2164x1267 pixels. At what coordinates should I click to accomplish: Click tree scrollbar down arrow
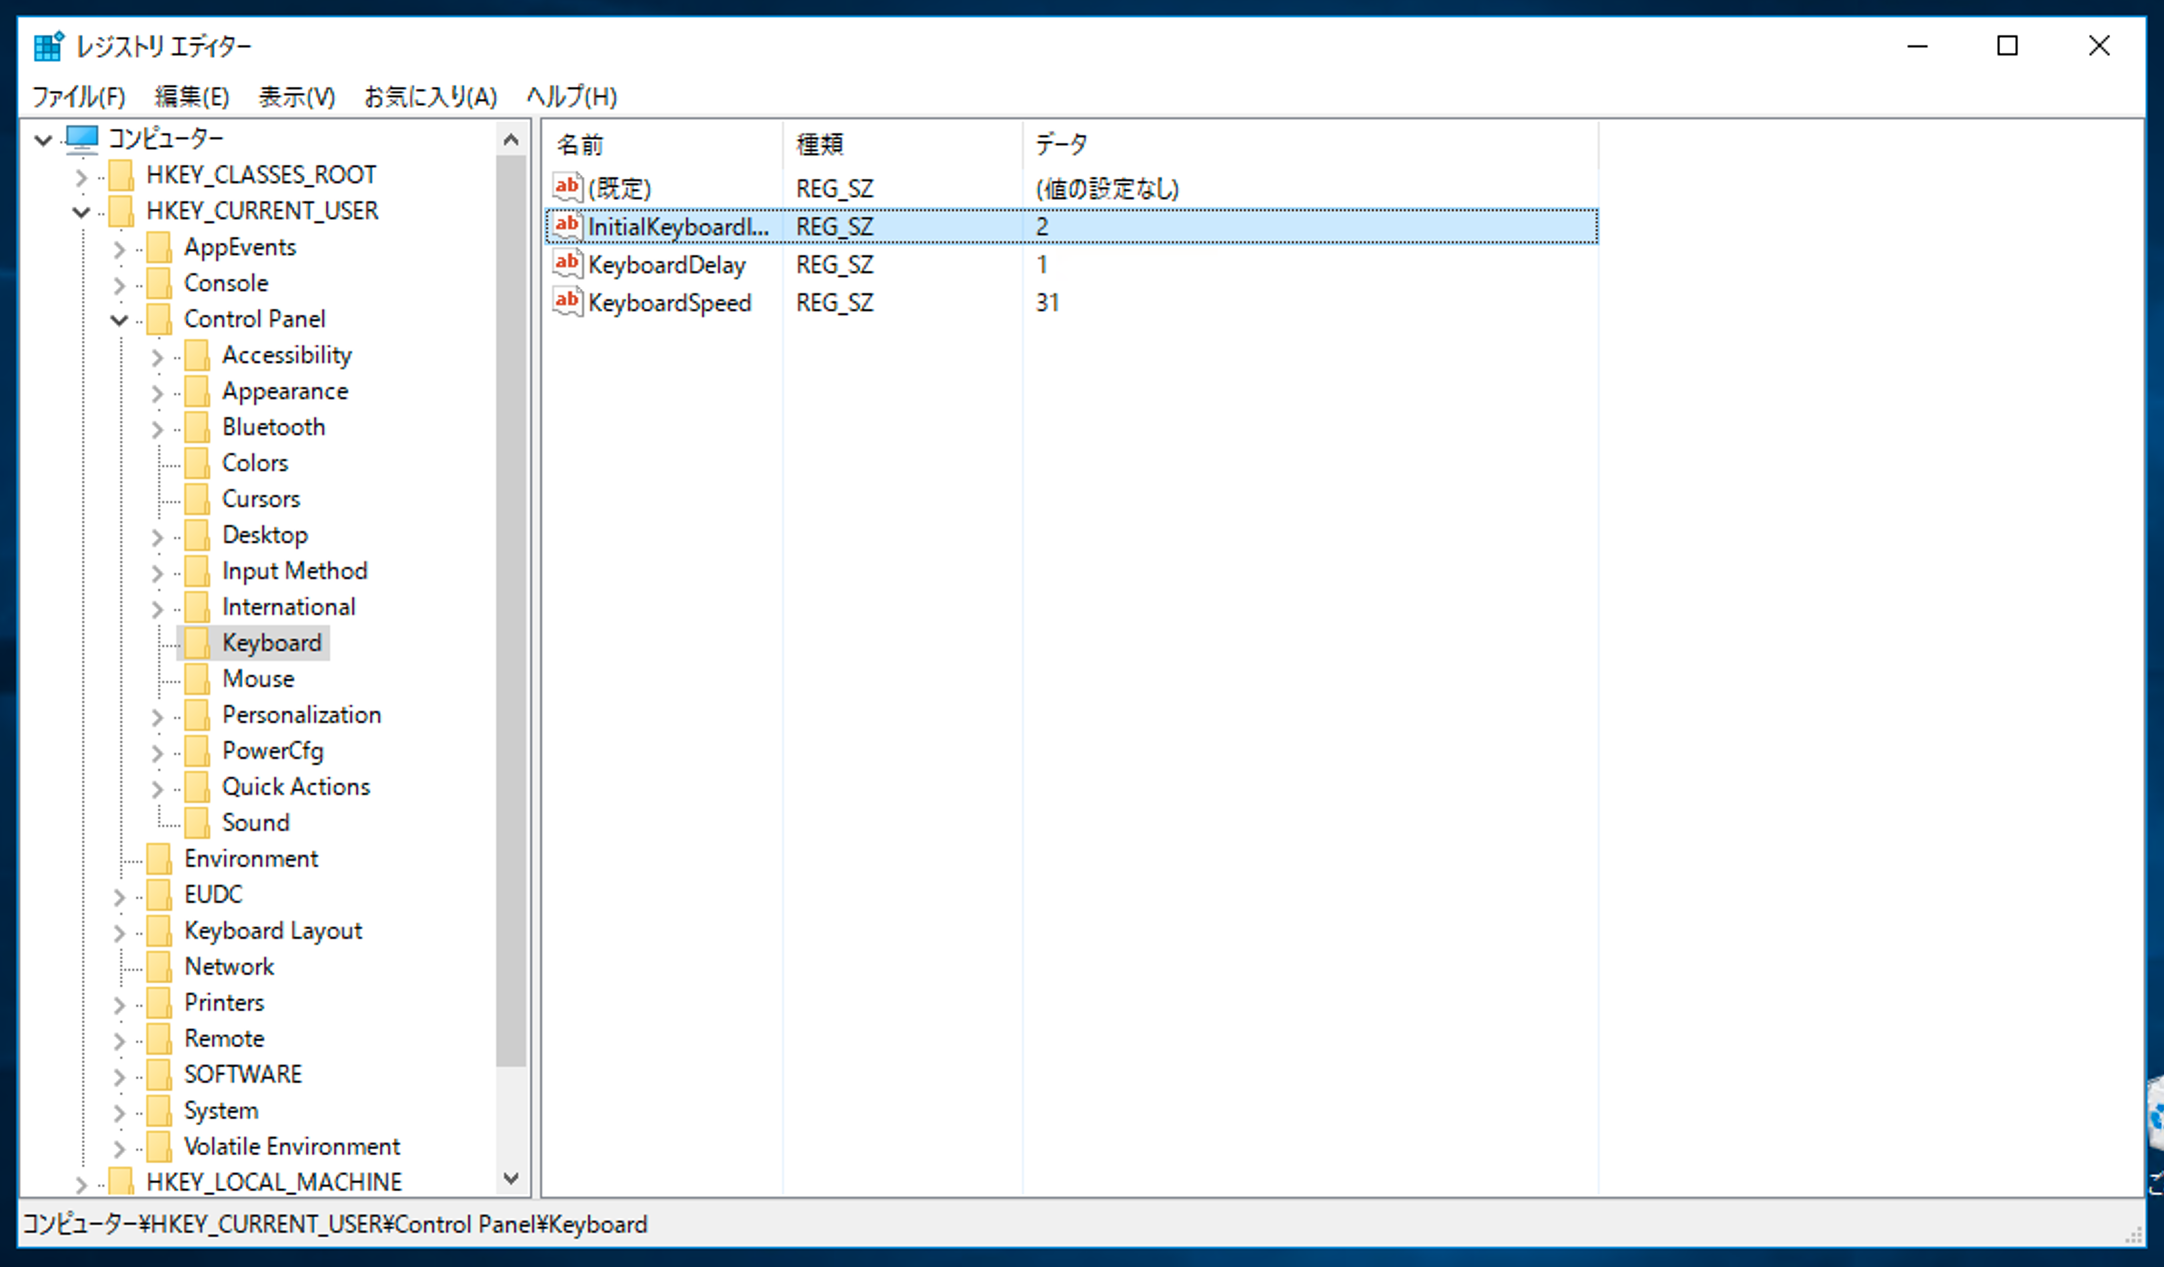click(x=511, y=1178)
